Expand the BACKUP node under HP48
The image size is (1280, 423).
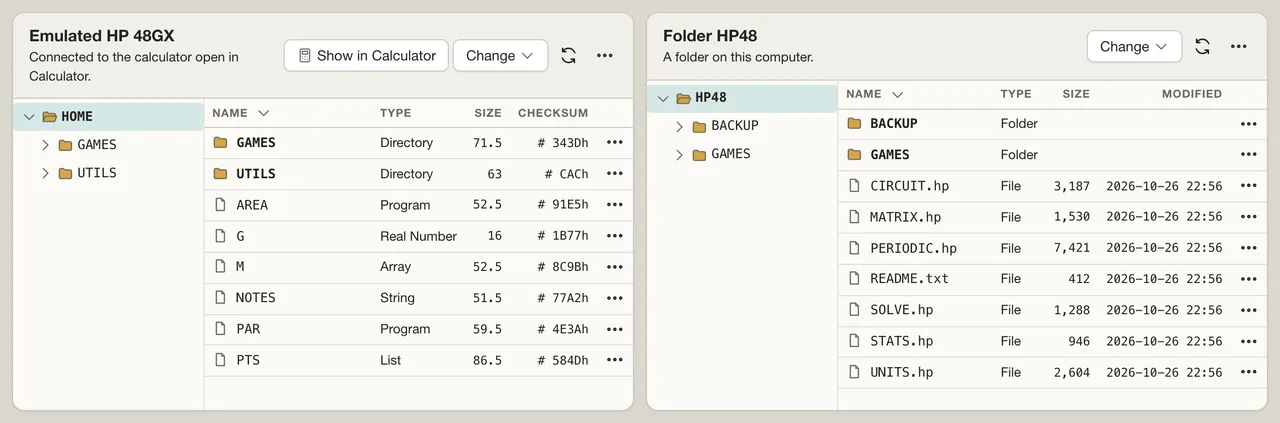coord(679,126)
